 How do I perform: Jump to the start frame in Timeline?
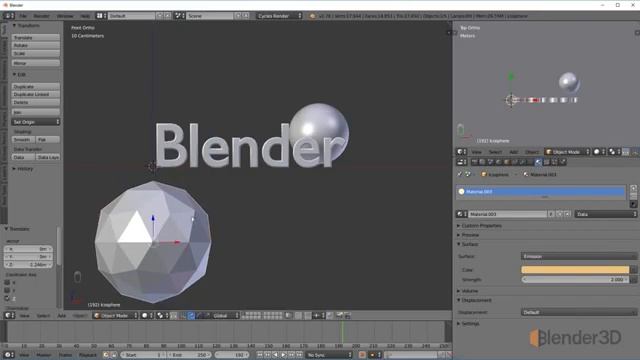(260, 355)
